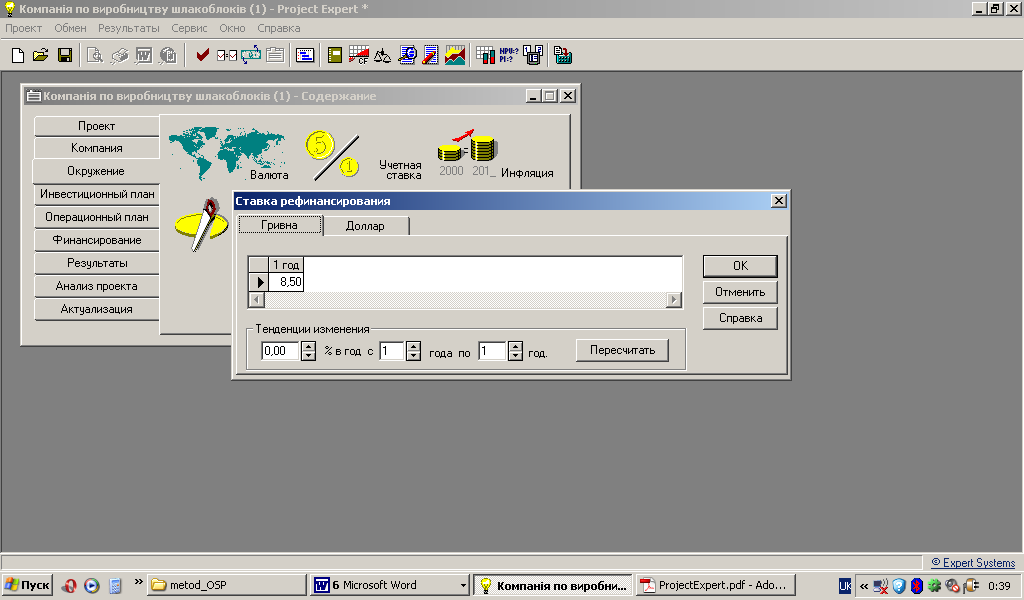Click the table scrollbar left arrow

click(x=257, y=300)
